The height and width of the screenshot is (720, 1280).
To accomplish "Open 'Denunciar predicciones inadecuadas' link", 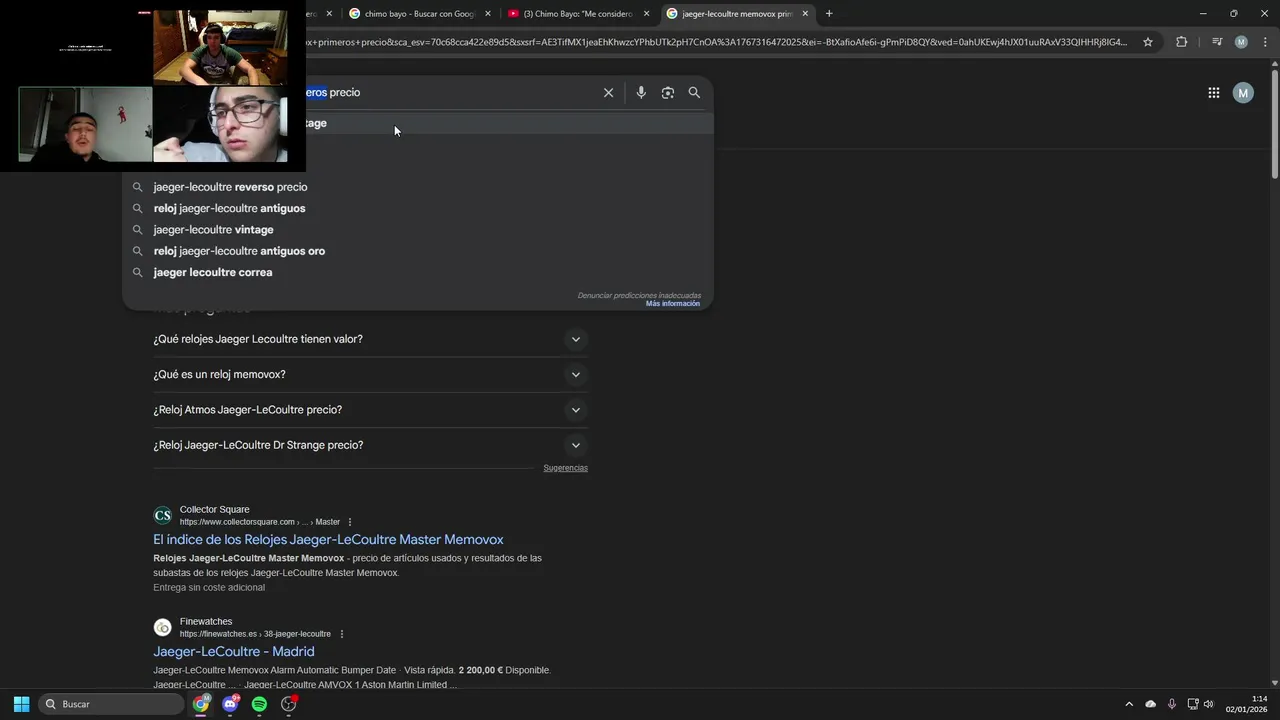I will (x=639, y=295).
